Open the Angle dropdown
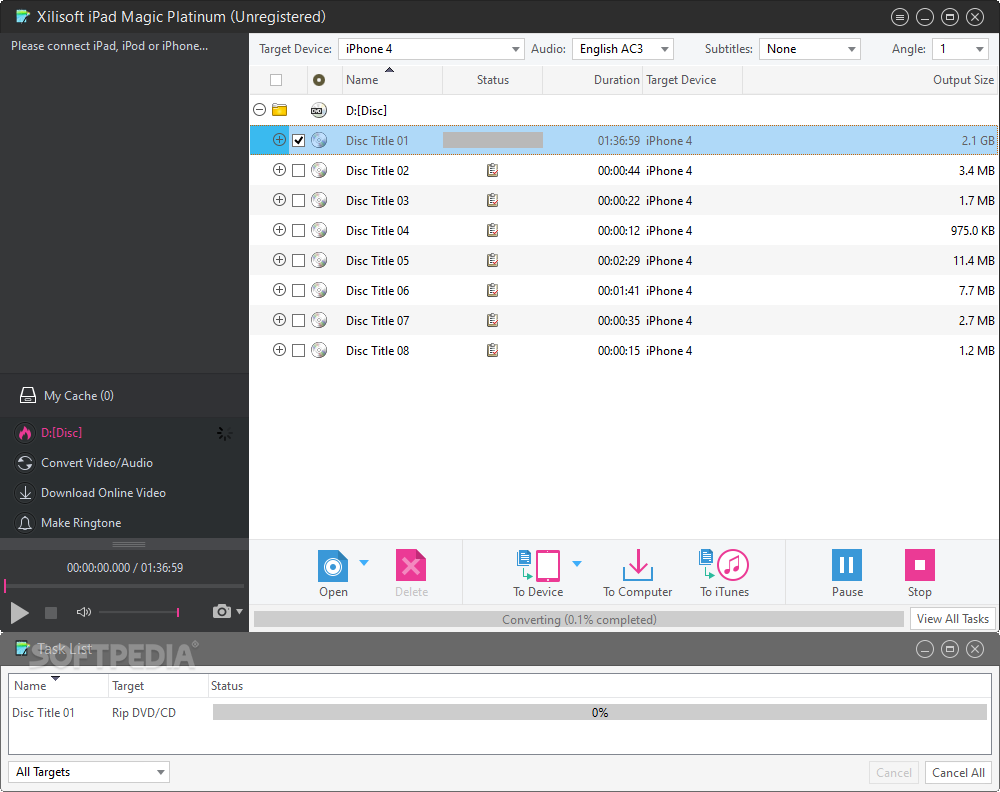The width and height of the screenshot is (1000, 792). [960, 49]
